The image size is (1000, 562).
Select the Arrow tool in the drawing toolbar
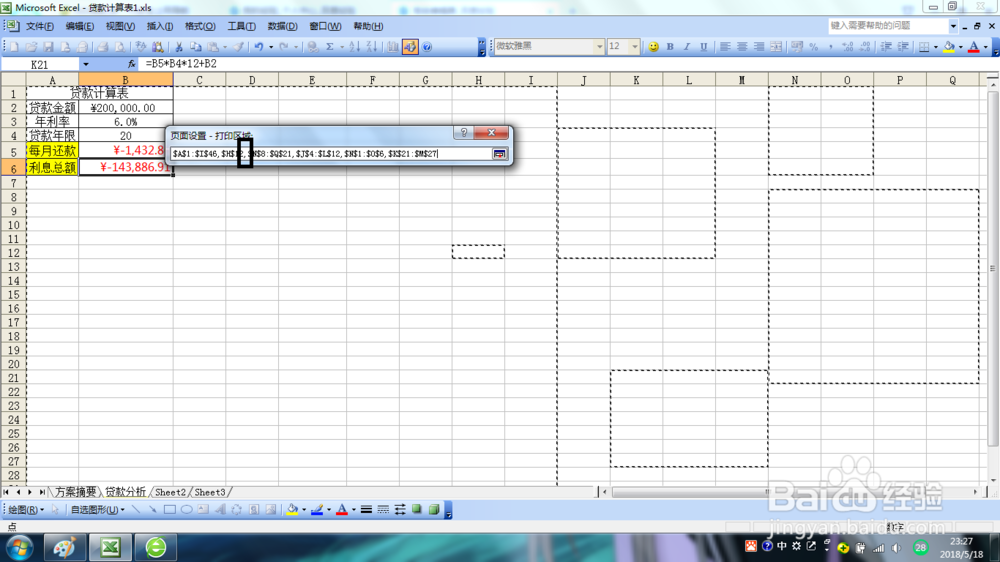(152, 510)
